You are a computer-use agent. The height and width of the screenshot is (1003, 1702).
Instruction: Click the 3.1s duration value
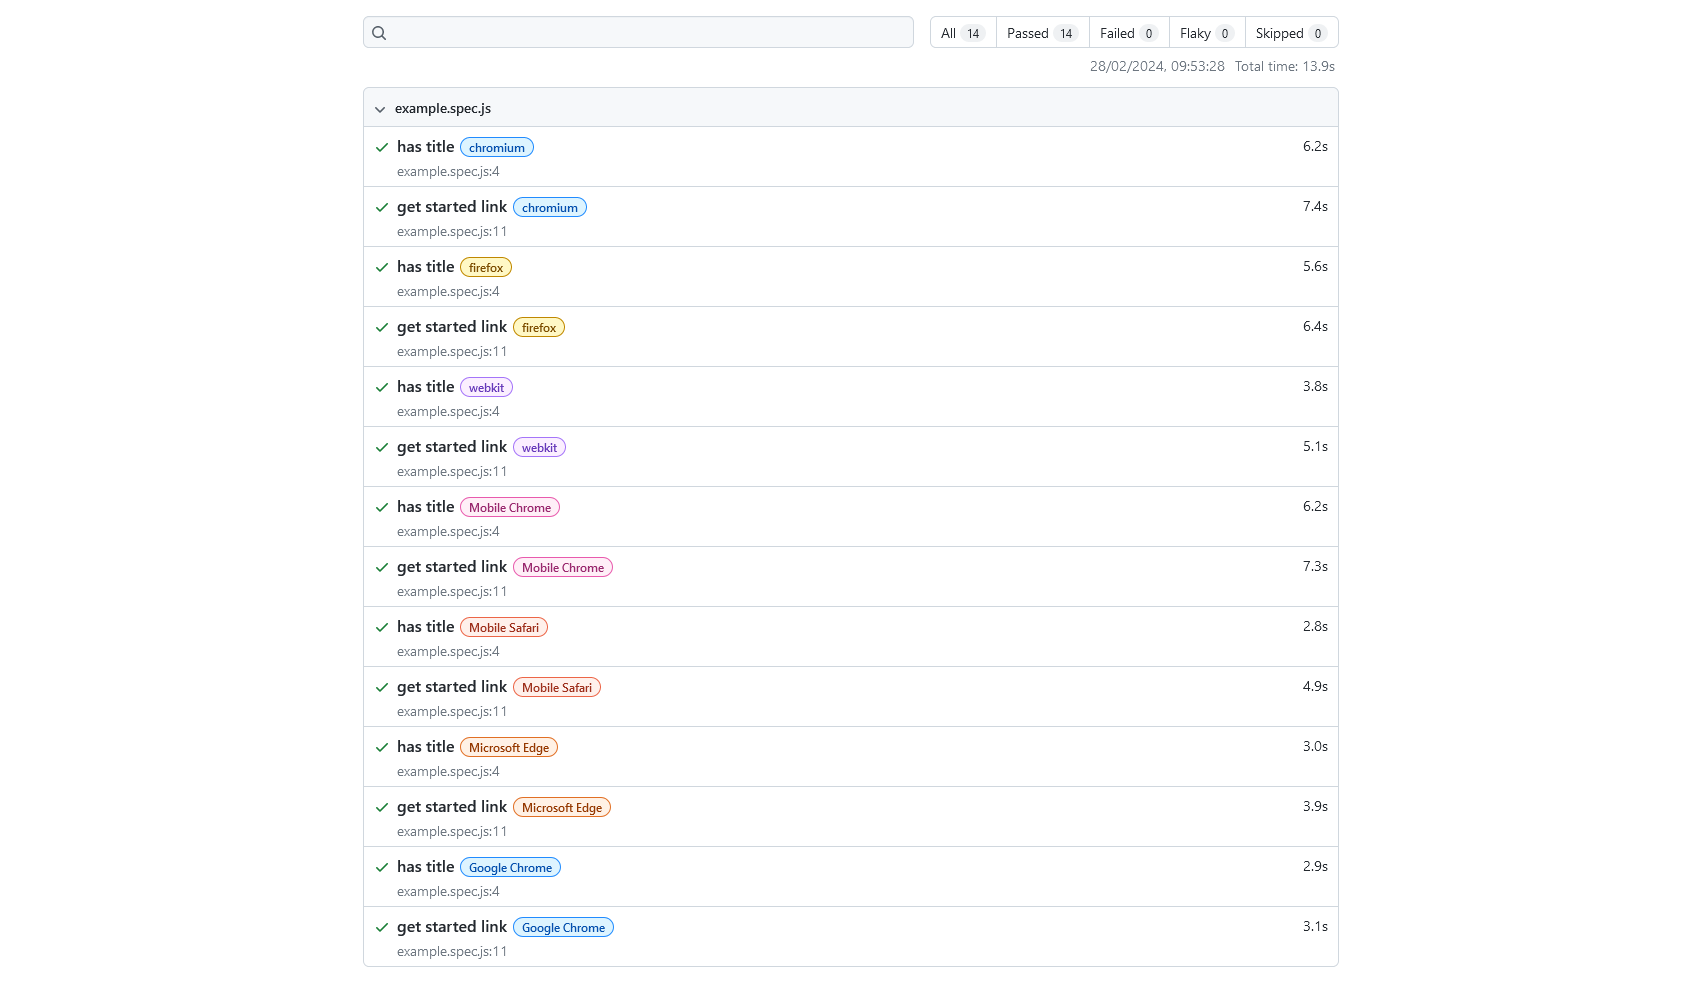point(1315,926)
